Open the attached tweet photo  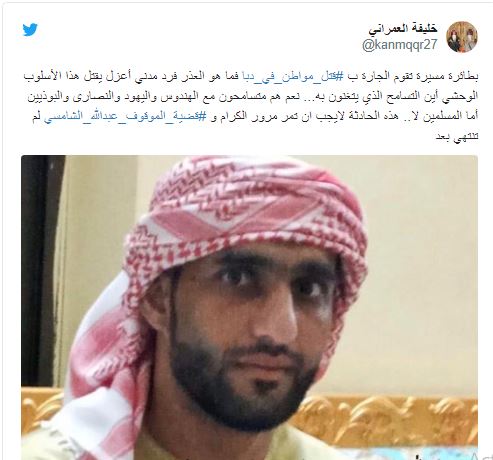(249, 307)
